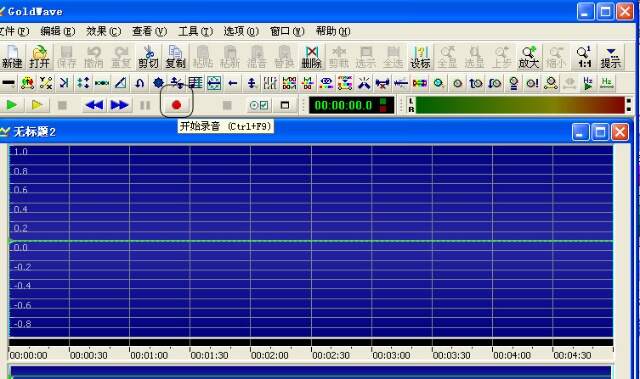Open the 选项 (O) menu

[241, 31]
